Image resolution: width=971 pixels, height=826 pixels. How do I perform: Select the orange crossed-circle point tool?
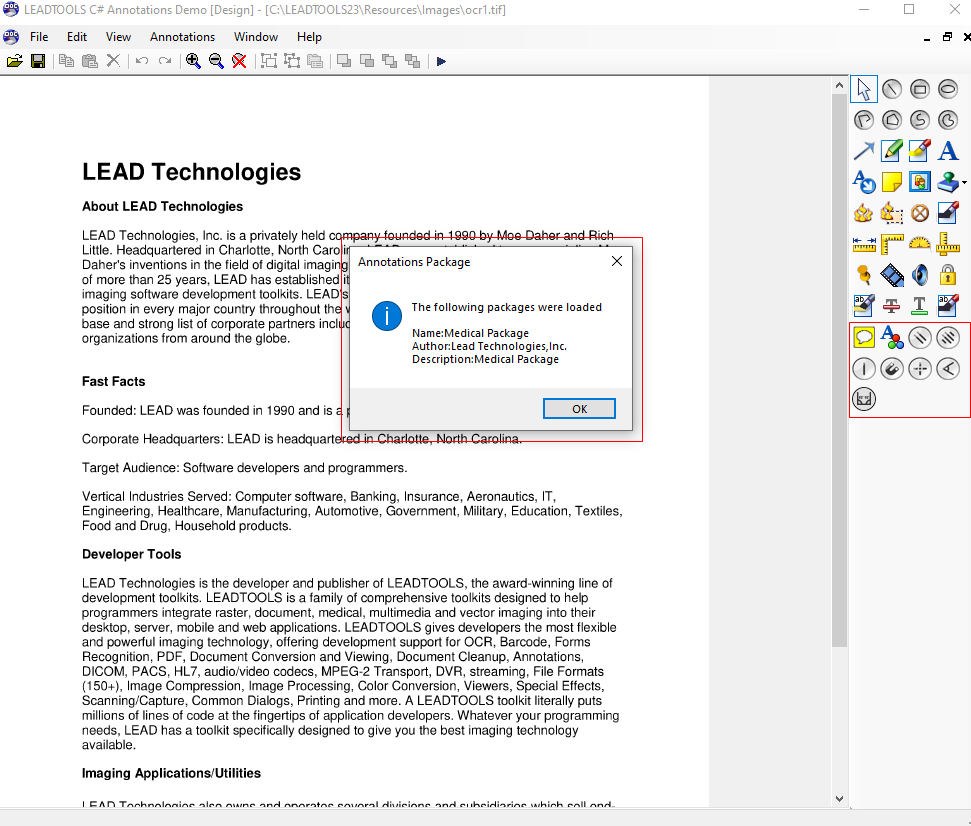pyautogui.click(x=920, y=213)
